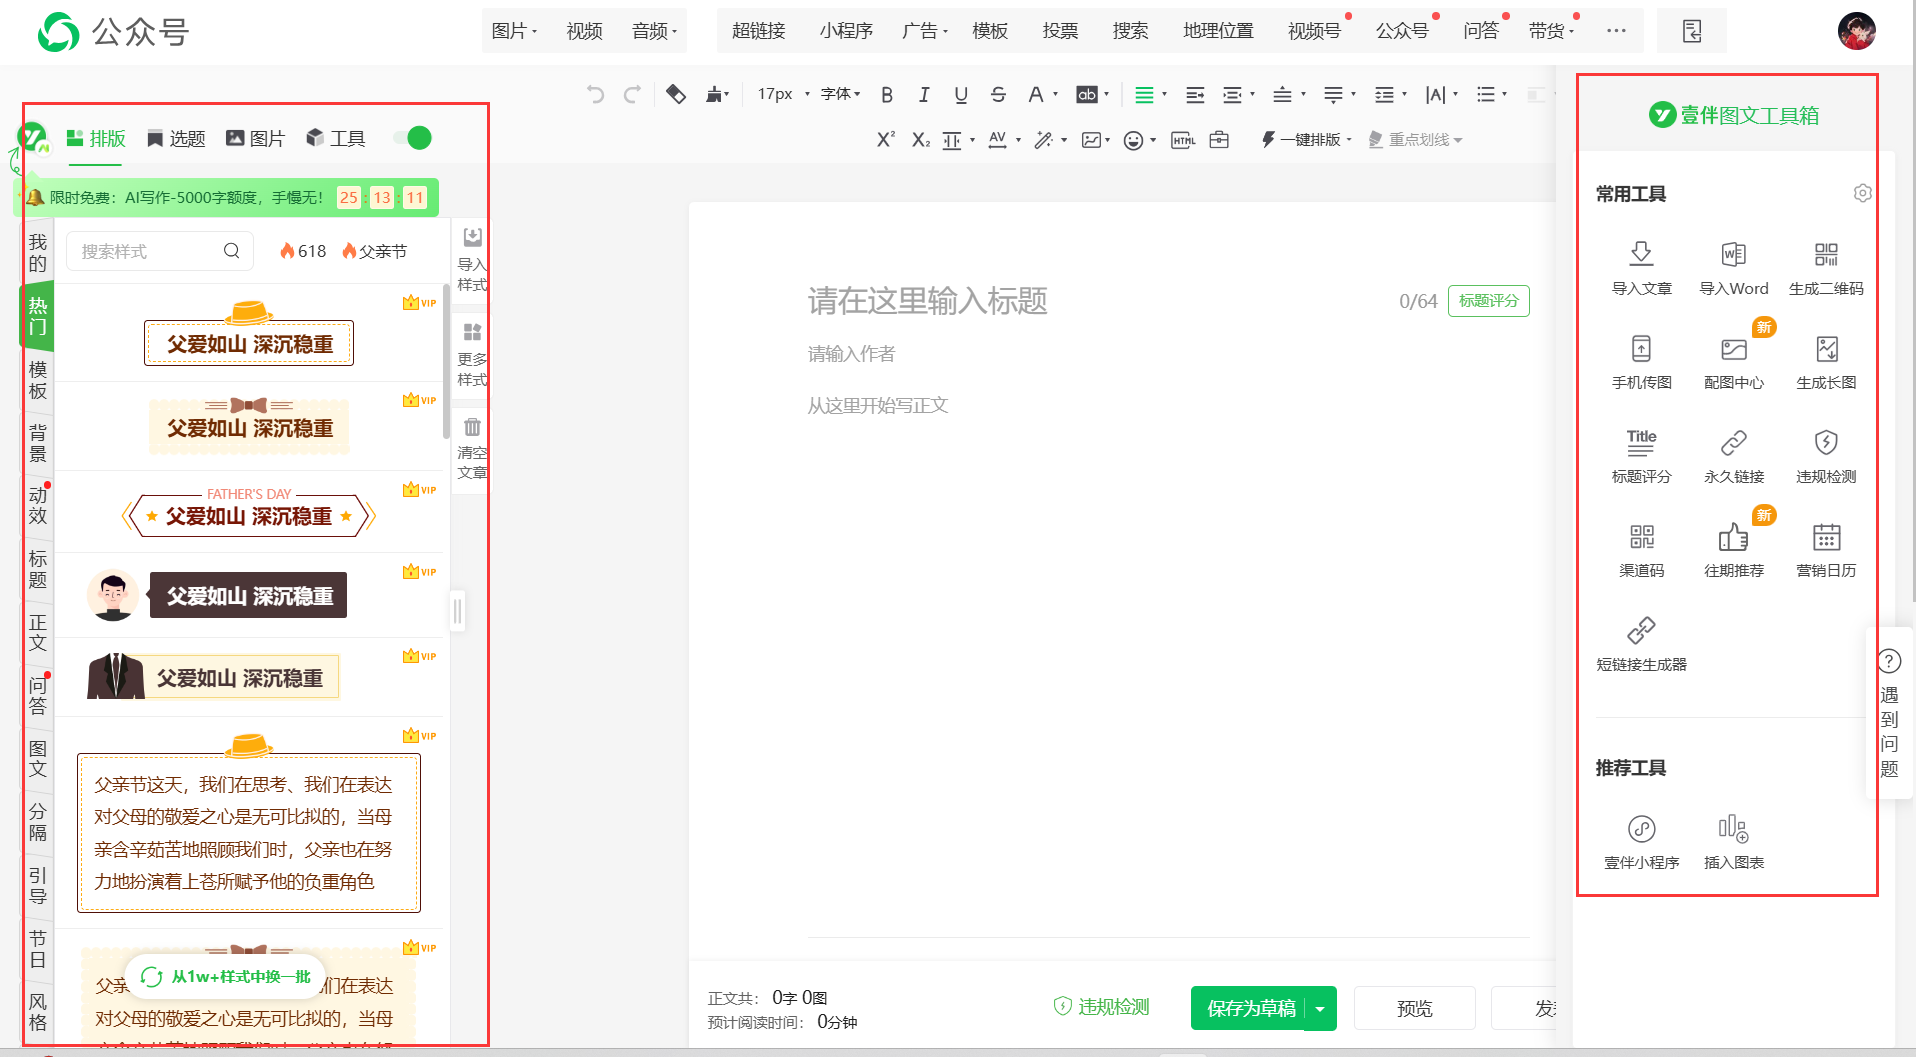1916x1057 pixels.
Task: Open 生成二维码 QR code generator
Action: tap(1826, 268)
